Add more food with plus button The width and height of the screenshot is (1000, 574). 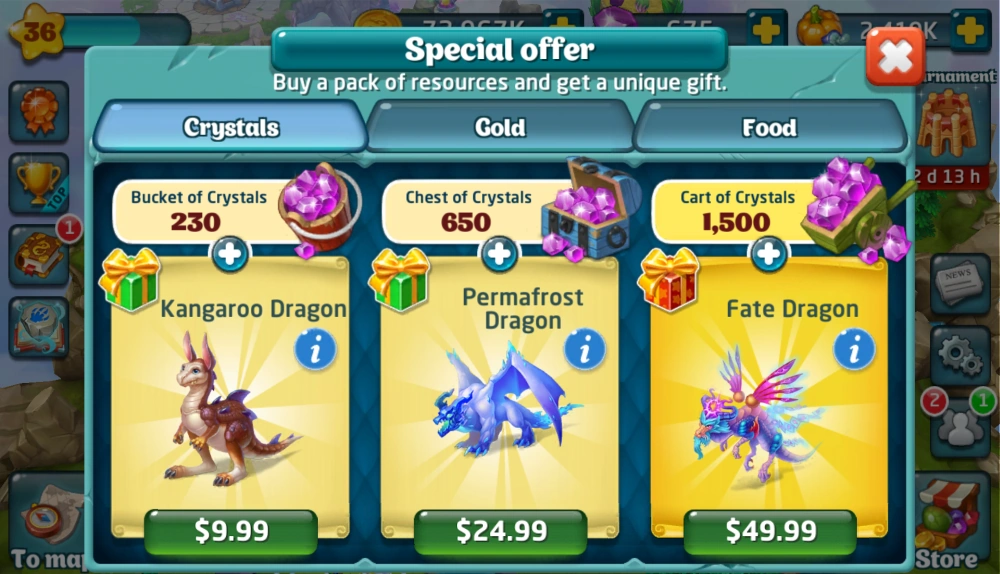coord(969,29)
